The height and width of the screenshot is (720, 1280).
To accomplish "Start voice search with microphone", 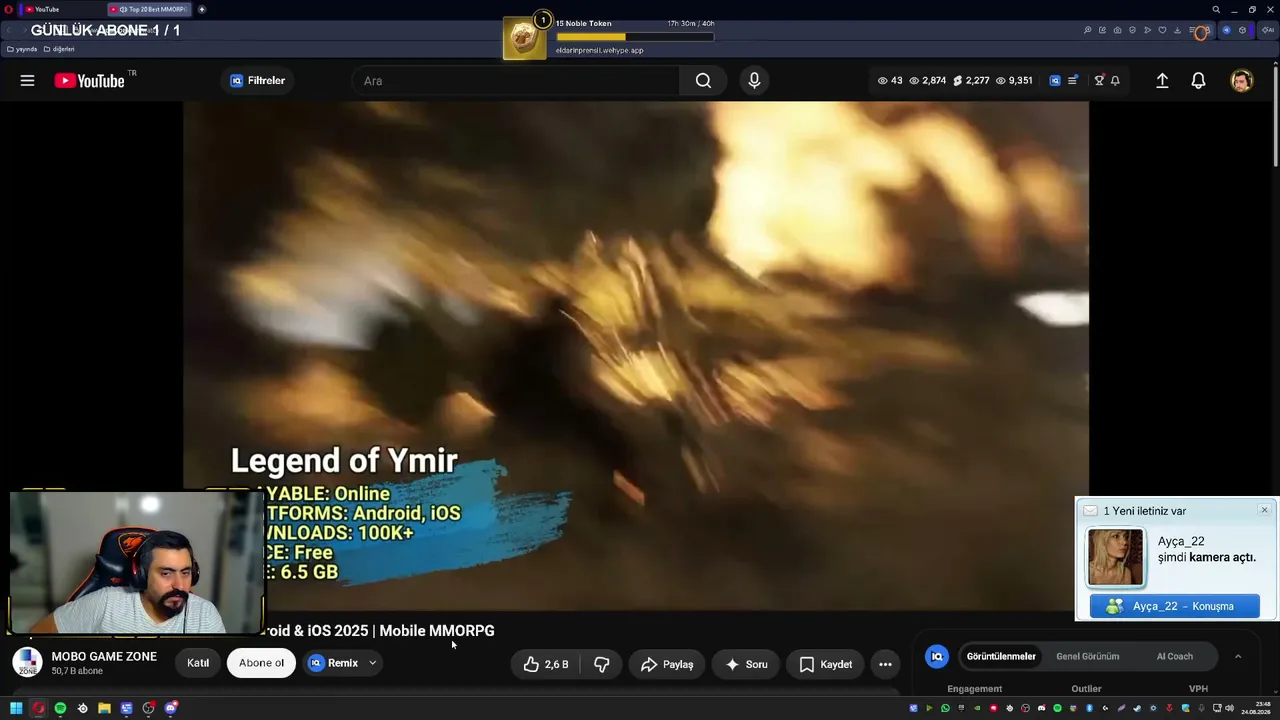I will click(754, 81).
